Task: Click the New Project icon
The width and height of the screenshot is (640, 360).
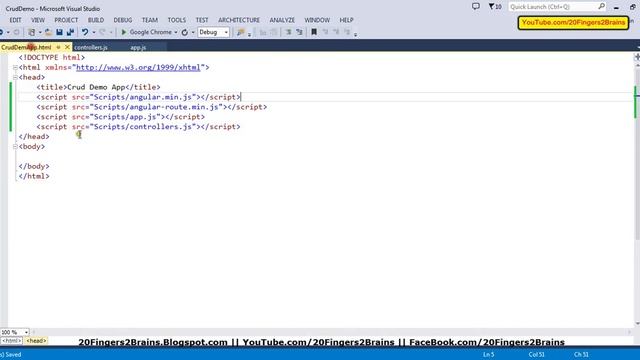Action: click(31, 32)
